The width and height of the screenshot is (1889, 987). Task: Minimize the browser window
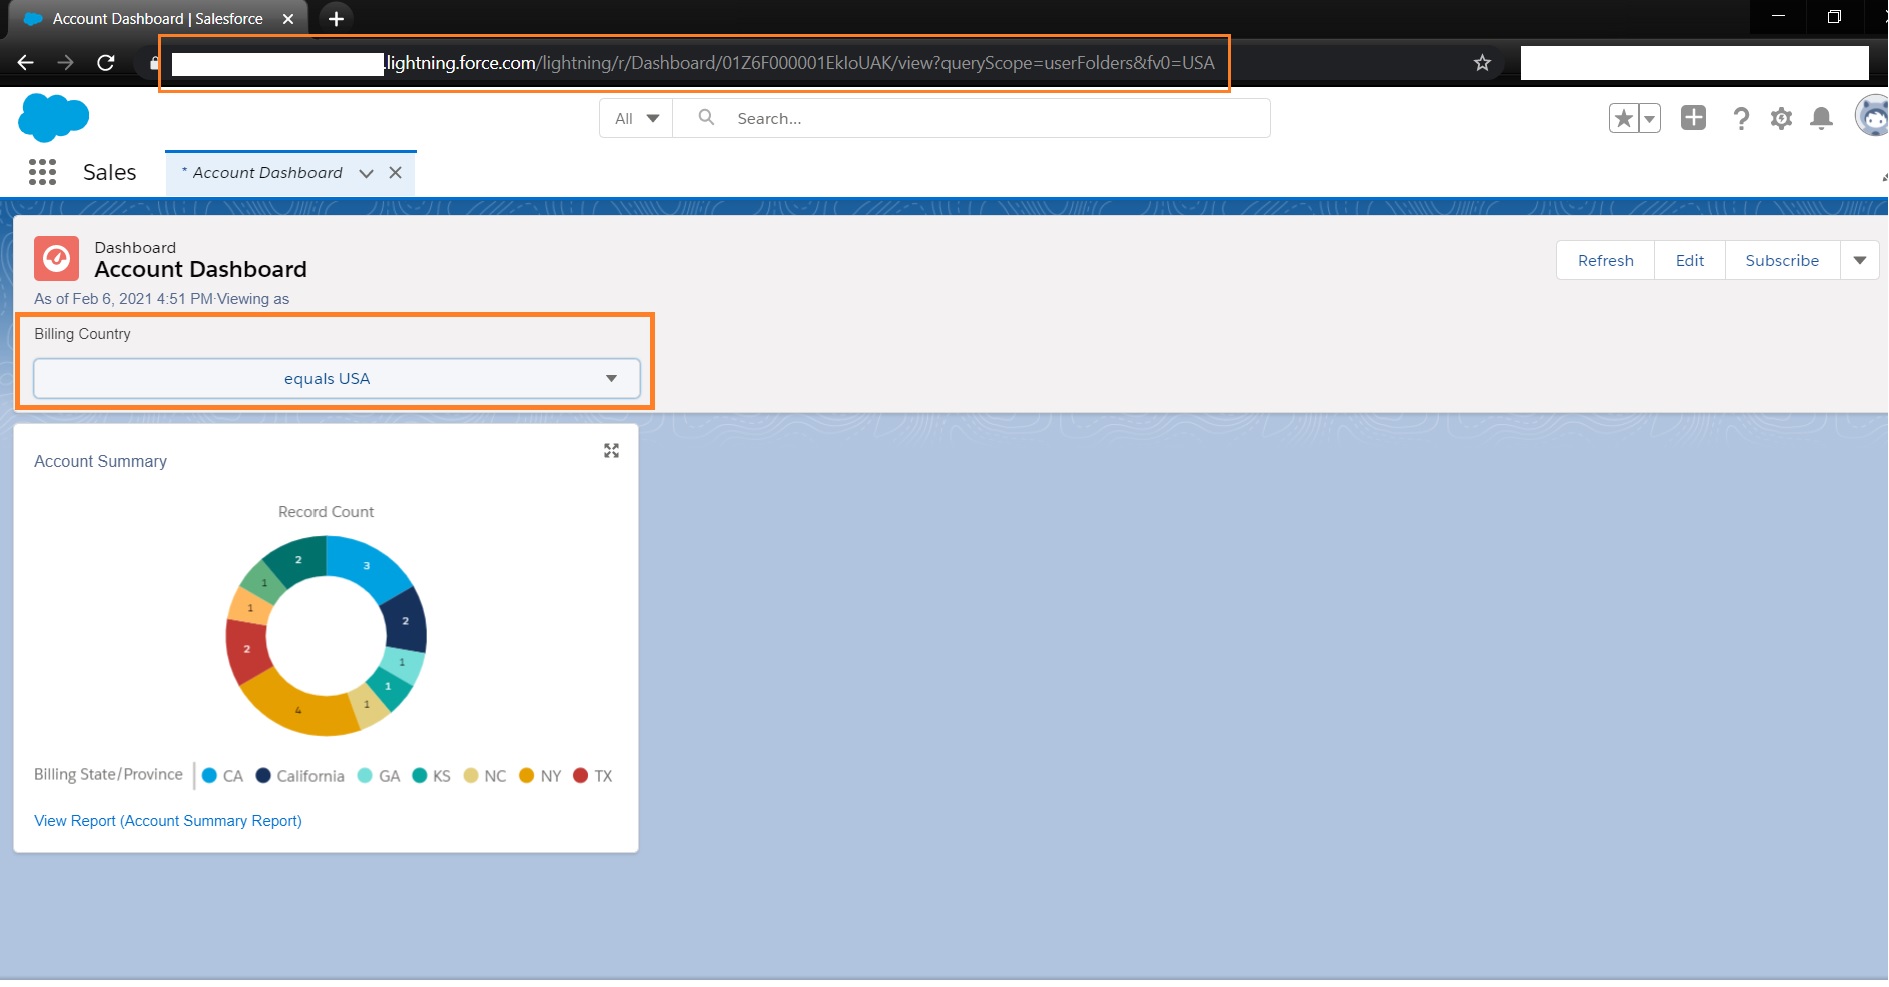coord(1778,16)
